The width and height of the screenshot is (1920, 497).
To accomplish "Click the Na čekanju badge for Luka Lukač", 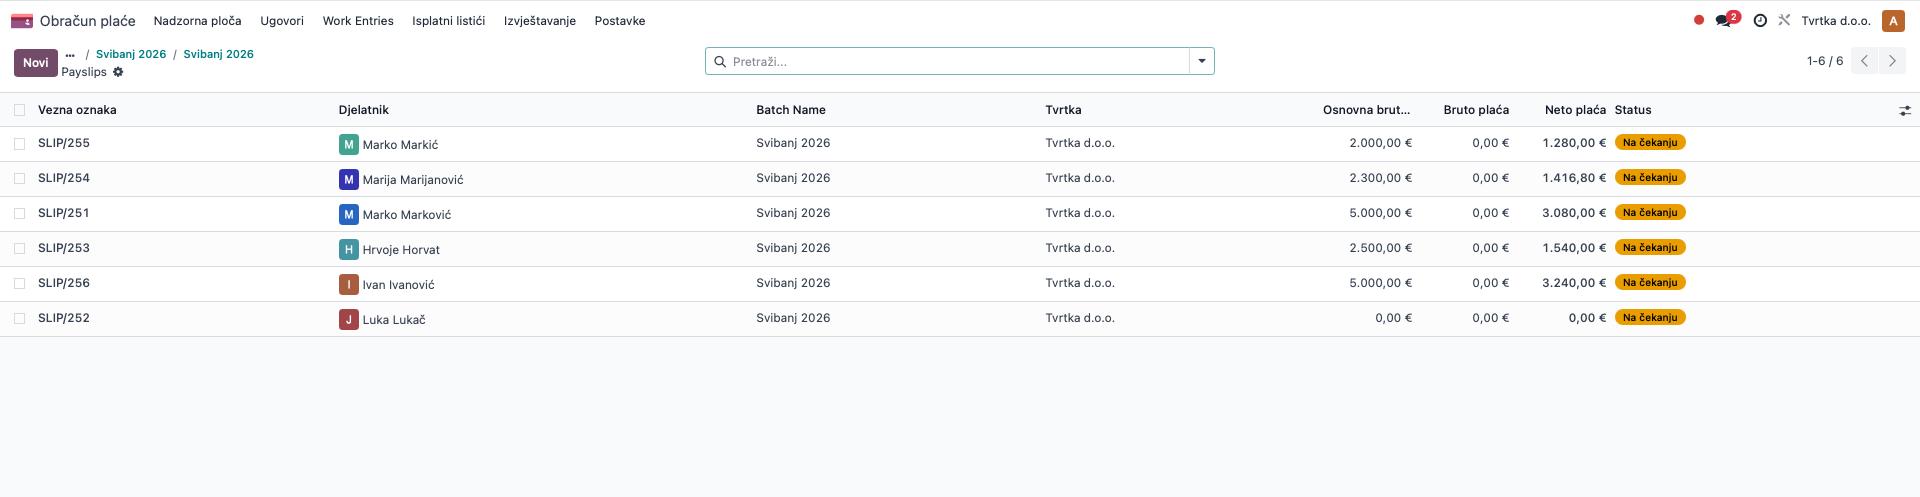I will [x=1650, y=318].
